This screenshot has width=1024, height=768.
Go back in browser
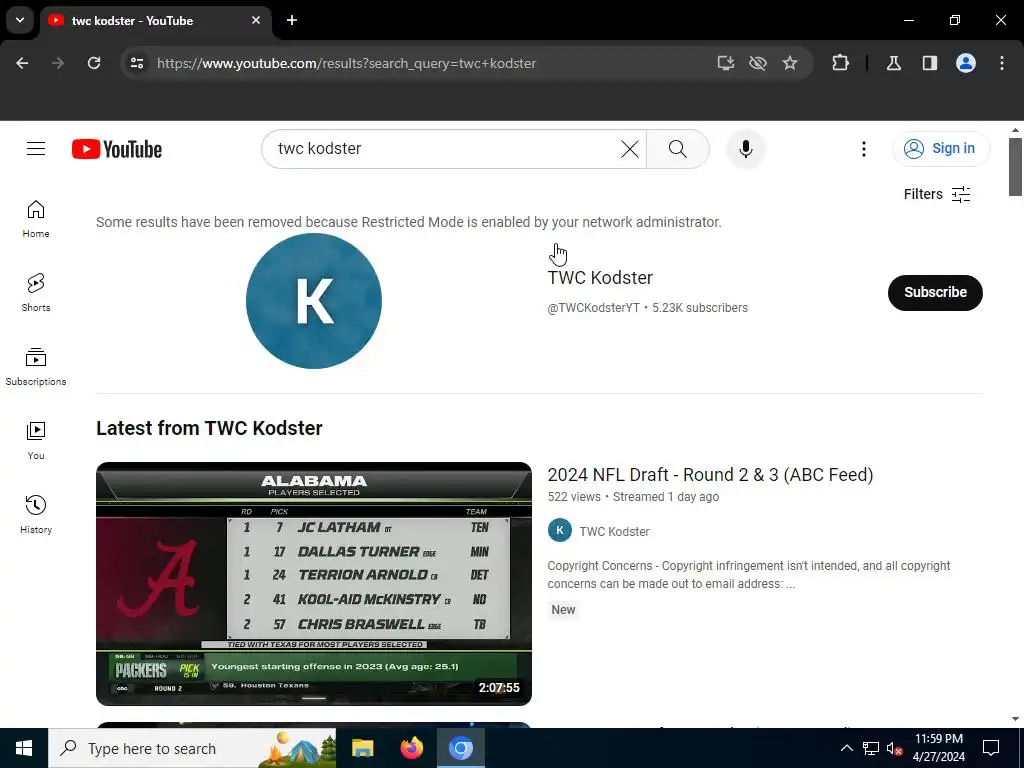22,63
